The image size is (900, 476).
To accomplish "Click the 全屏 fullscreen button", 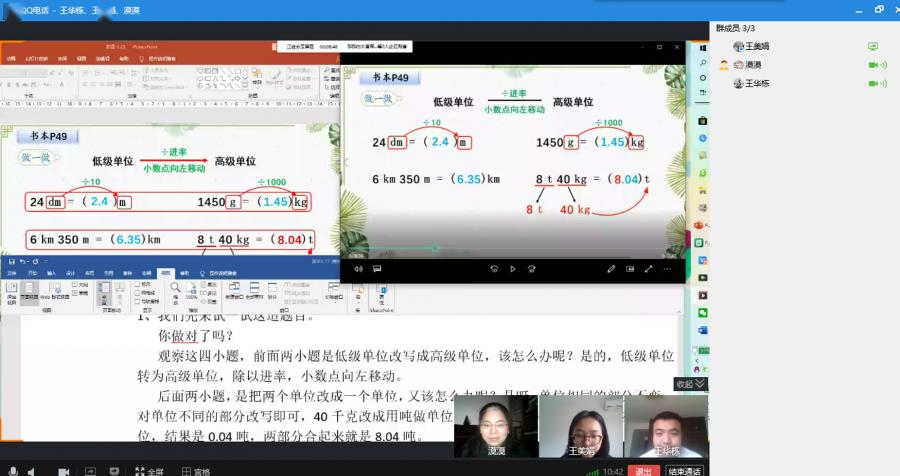I will [149, 471].
